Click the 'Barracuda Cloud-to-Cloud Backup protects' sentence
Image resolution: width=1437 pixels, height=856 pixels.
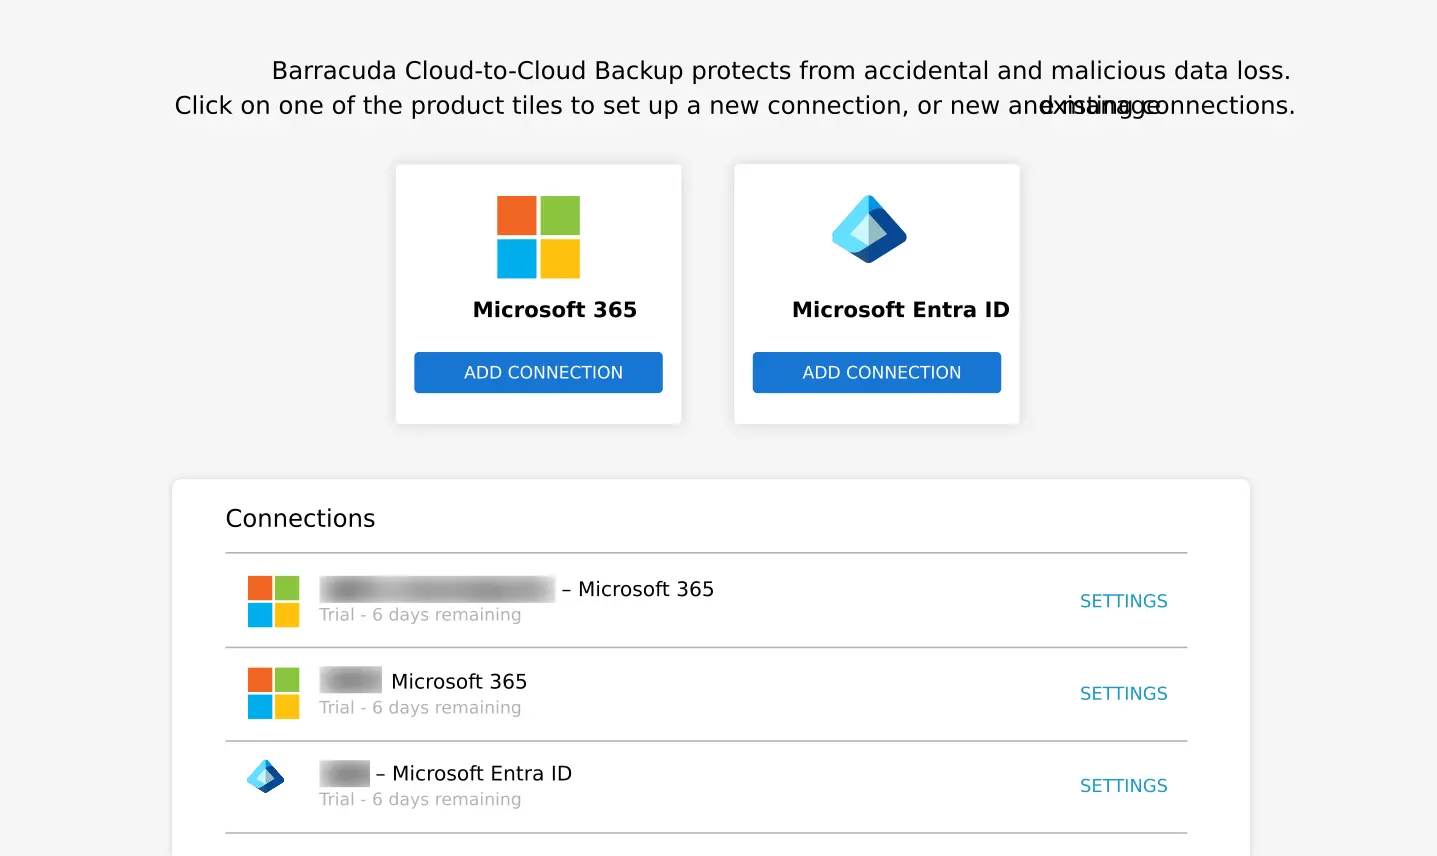(781, 71)
